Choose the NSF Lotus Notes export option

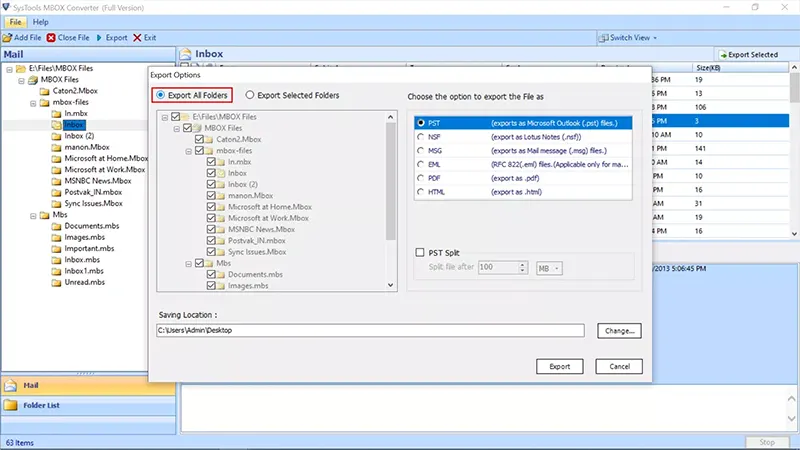pyautogui.click(x=420, y=137)
